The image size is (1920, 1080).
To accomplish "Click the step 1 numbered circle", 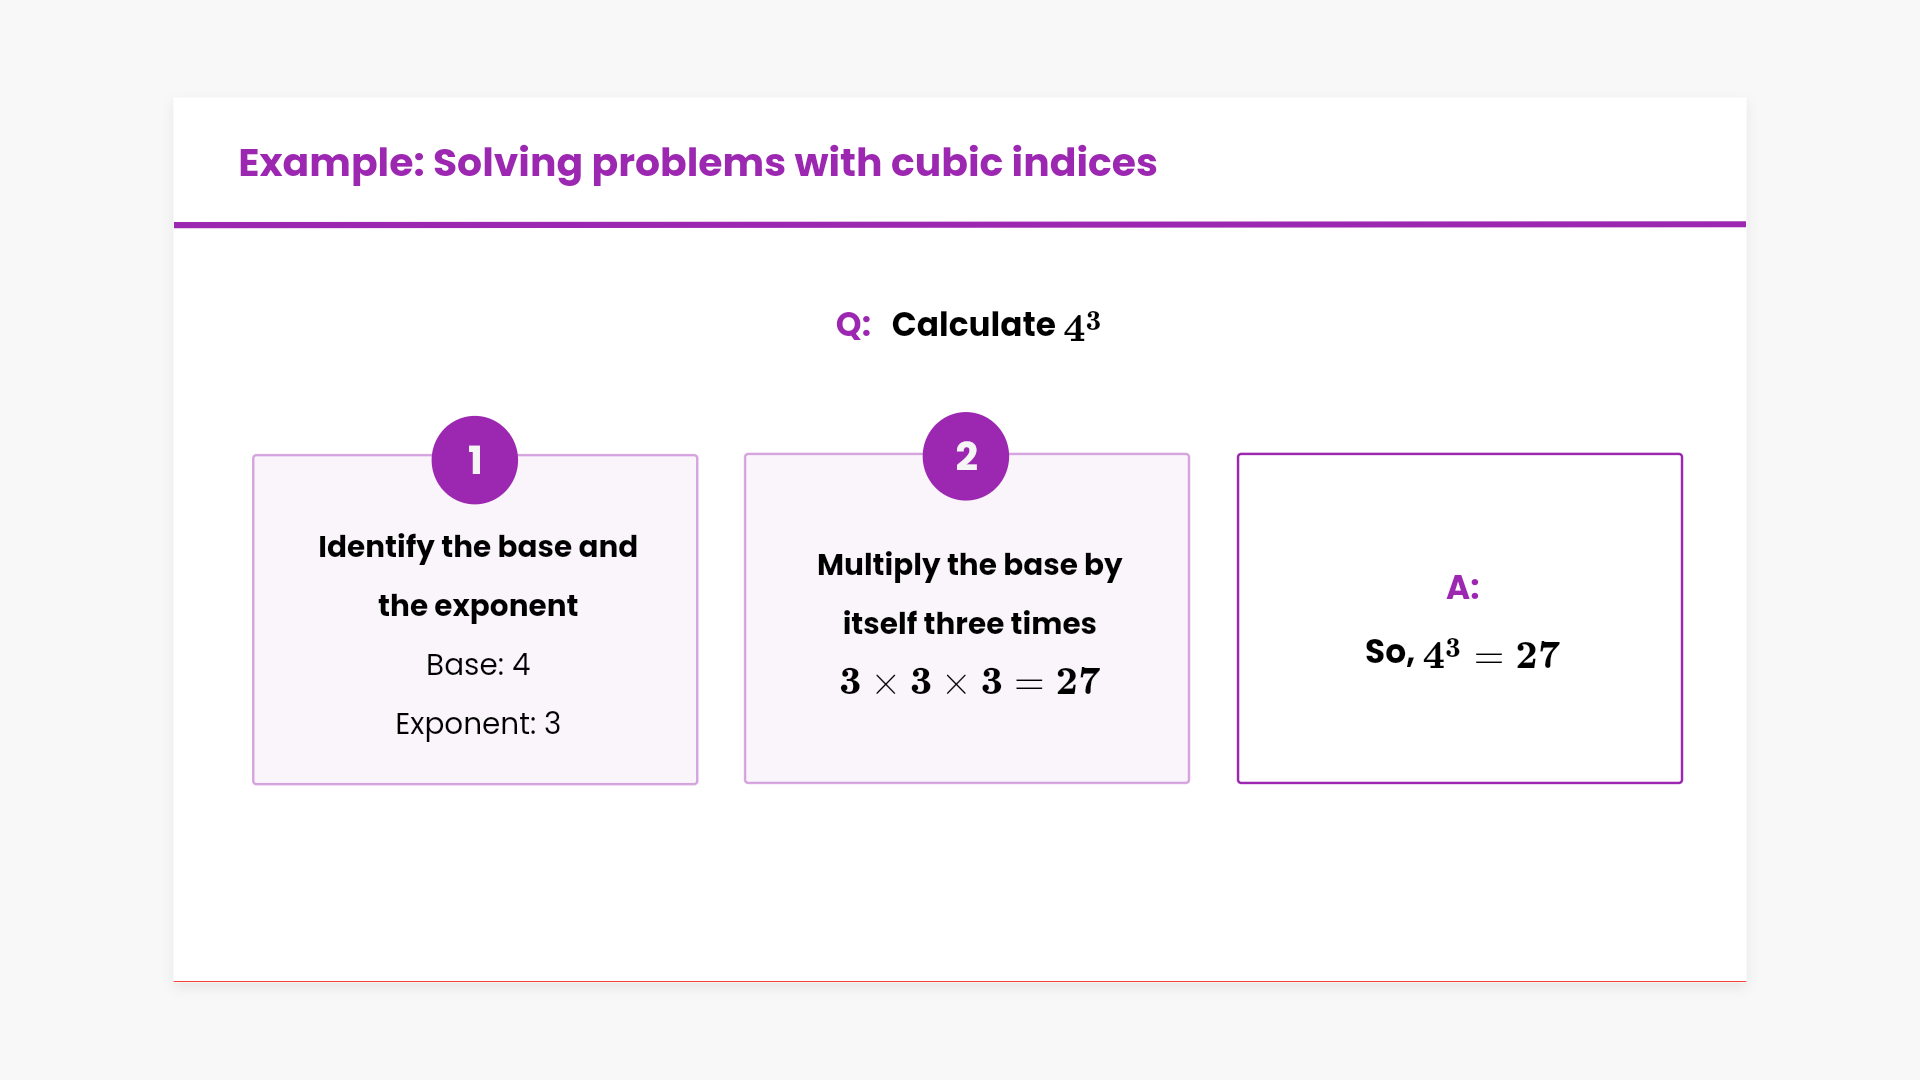I will click(475, 460).
